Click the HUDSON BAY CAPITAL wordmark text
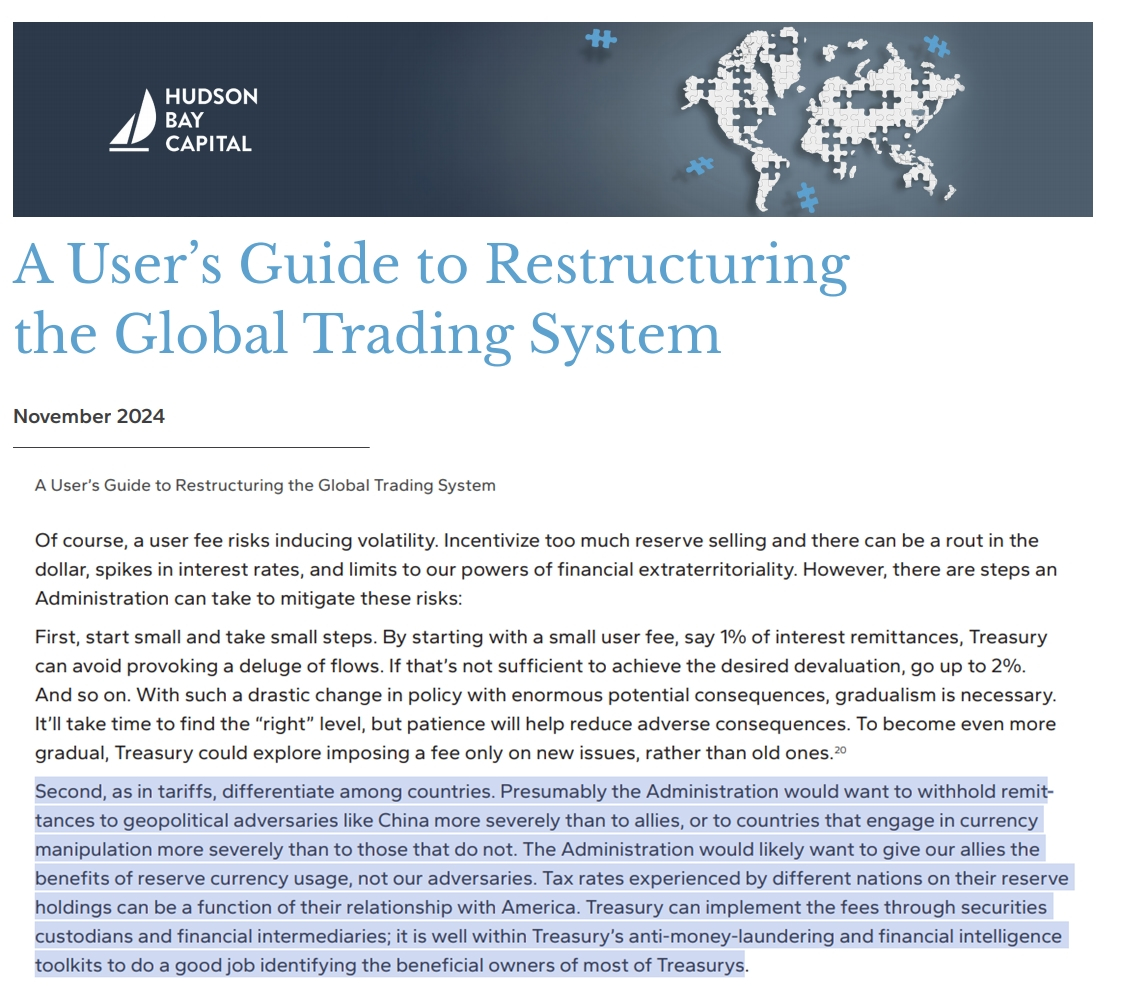This screenshot has width=1121, height=986. pos(211,120)
